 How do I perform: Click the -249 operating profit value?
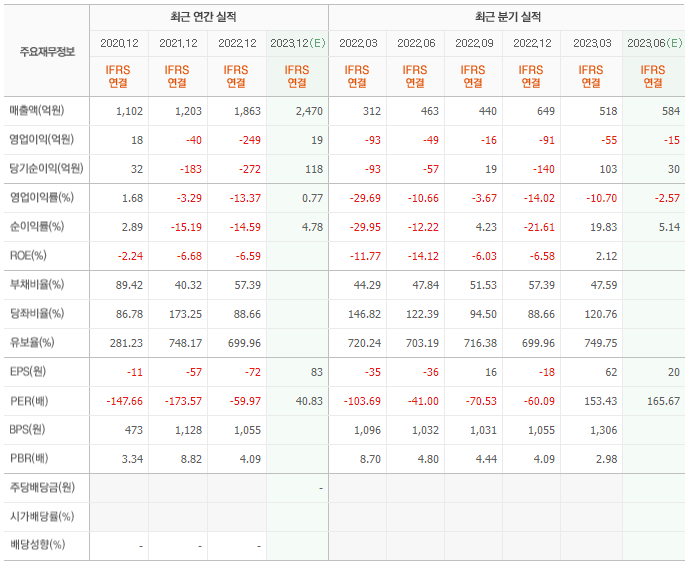(x=250, y=140)
